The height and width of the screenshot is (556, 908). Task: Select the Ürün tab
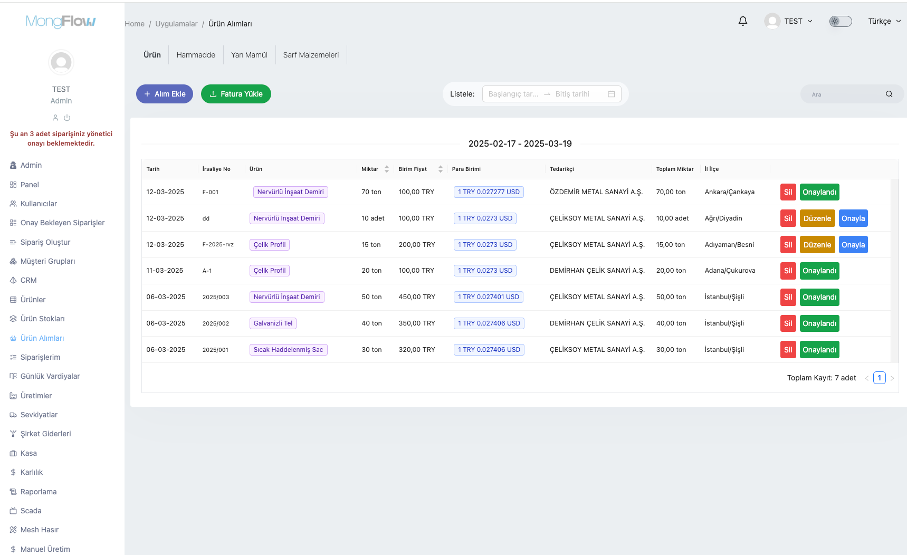(152, 54)
